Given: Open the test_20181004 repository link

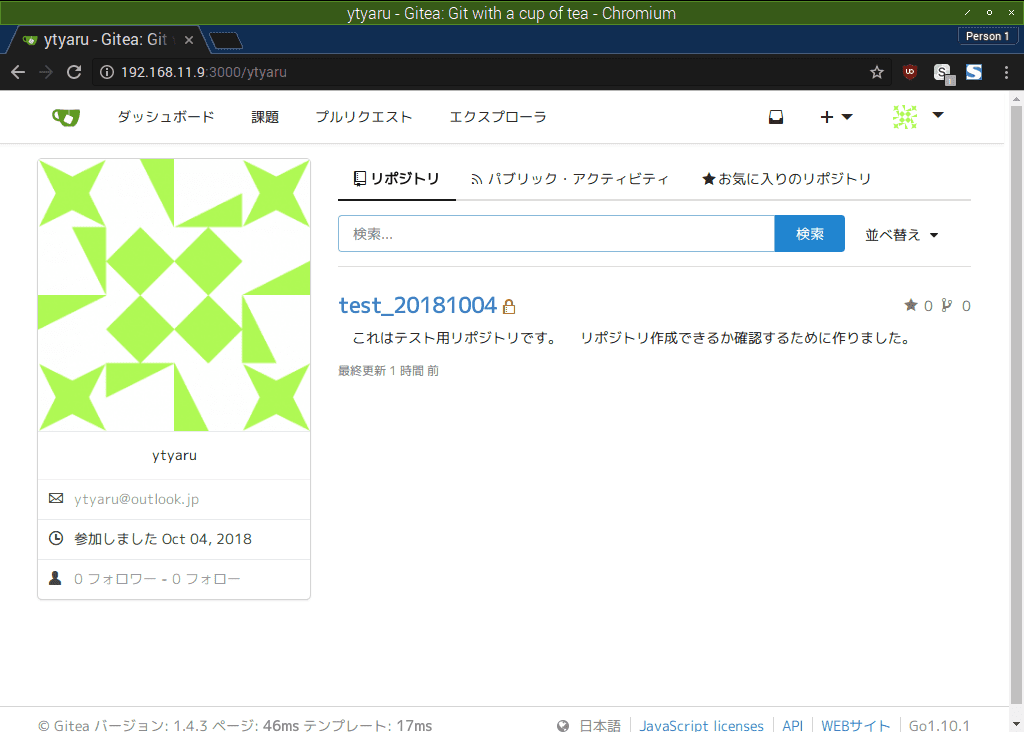Looking at the screenshot, I should click(x=418, y=305).
